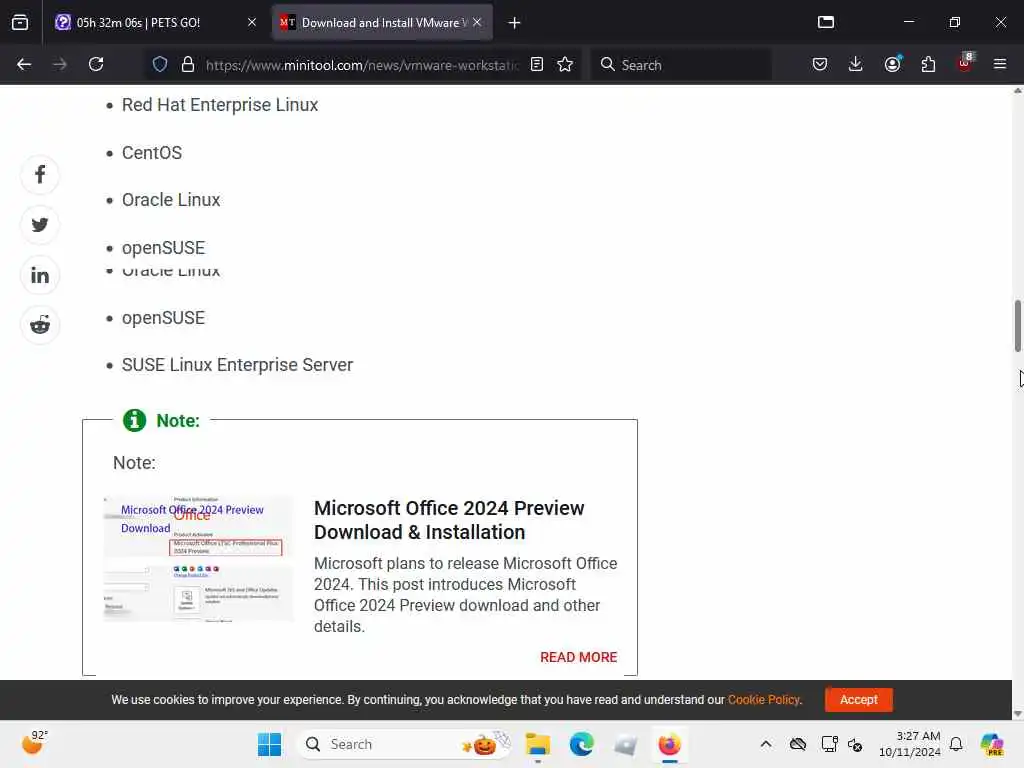Open tracking protection shield info
This screenshot has height=768, width=1024.
pyautogui.click(x=160, y=64)
